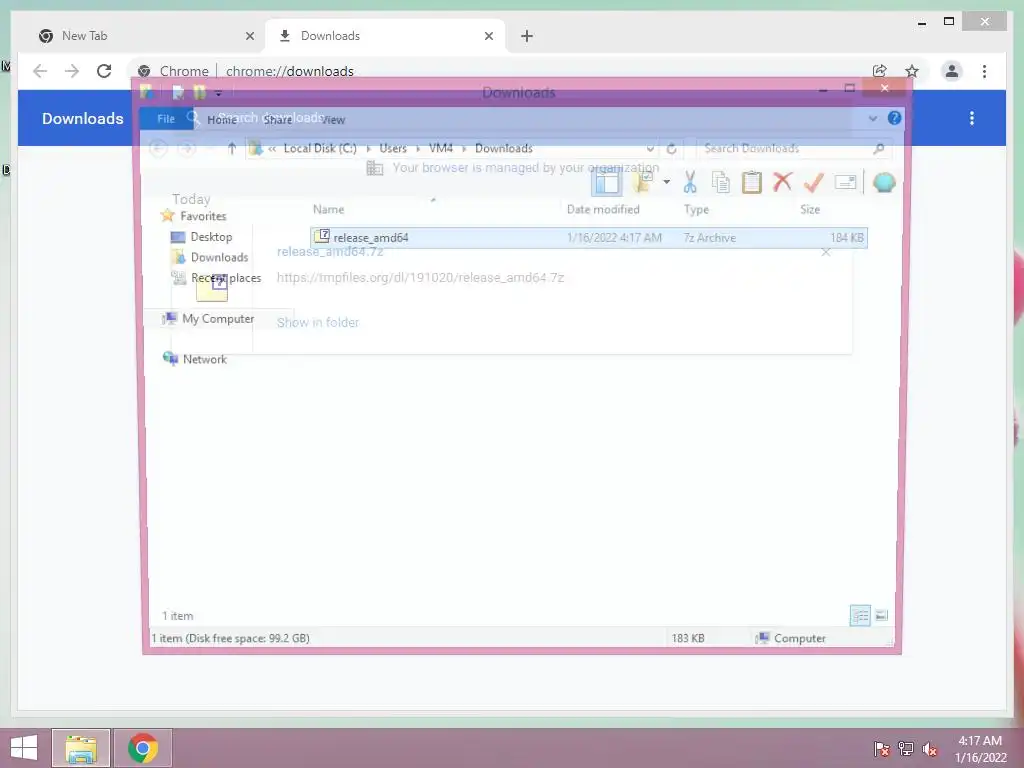Sort by the Size column header
Viewport: 1024px width, 768px height.
(810, 210)
